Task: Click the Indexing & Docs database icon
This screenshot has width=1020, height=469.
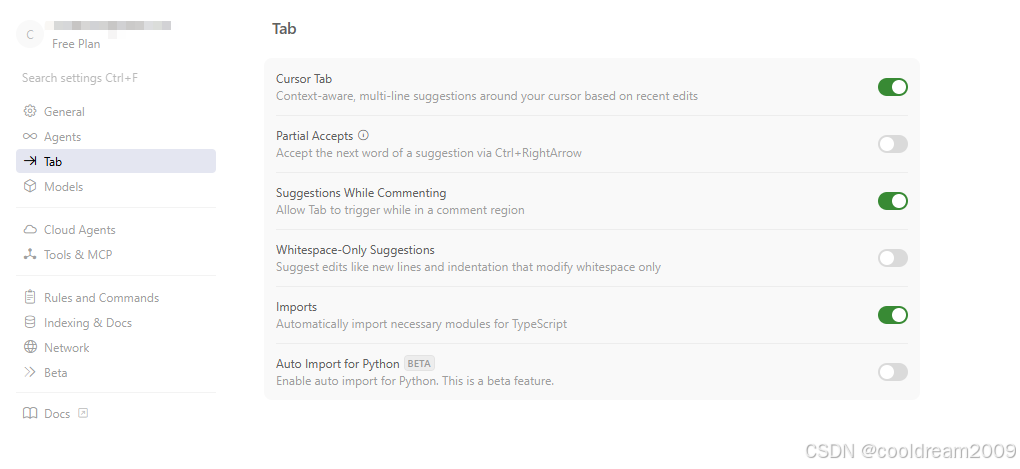Action: pyautogui.click(x=30, y=322)
